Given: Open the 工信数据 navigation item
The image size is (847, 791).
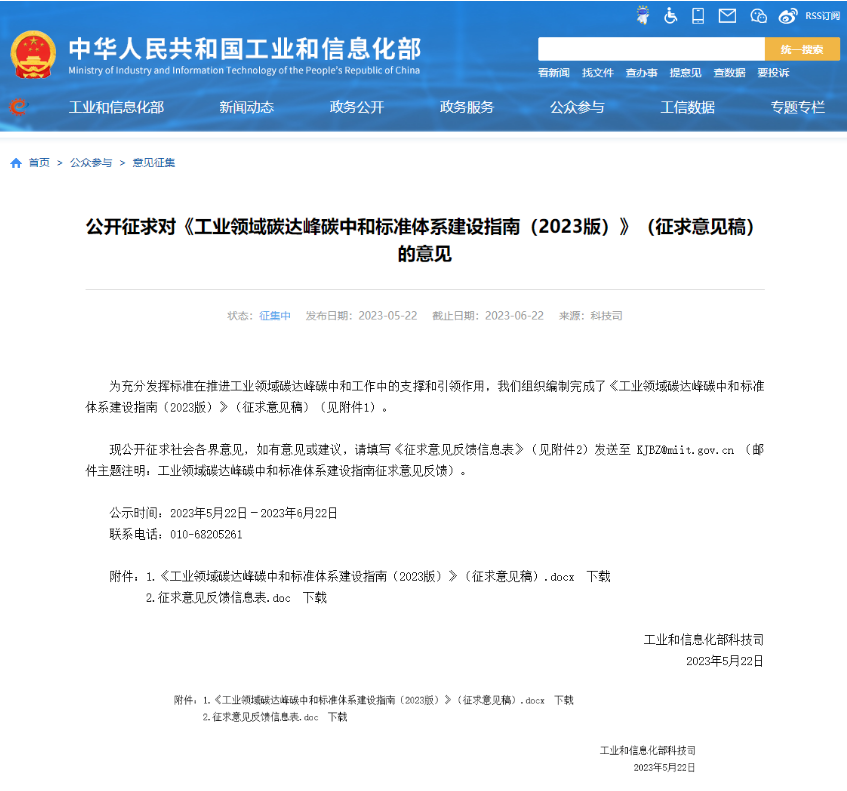Looking at the screenshot, I should coord(687,107).
